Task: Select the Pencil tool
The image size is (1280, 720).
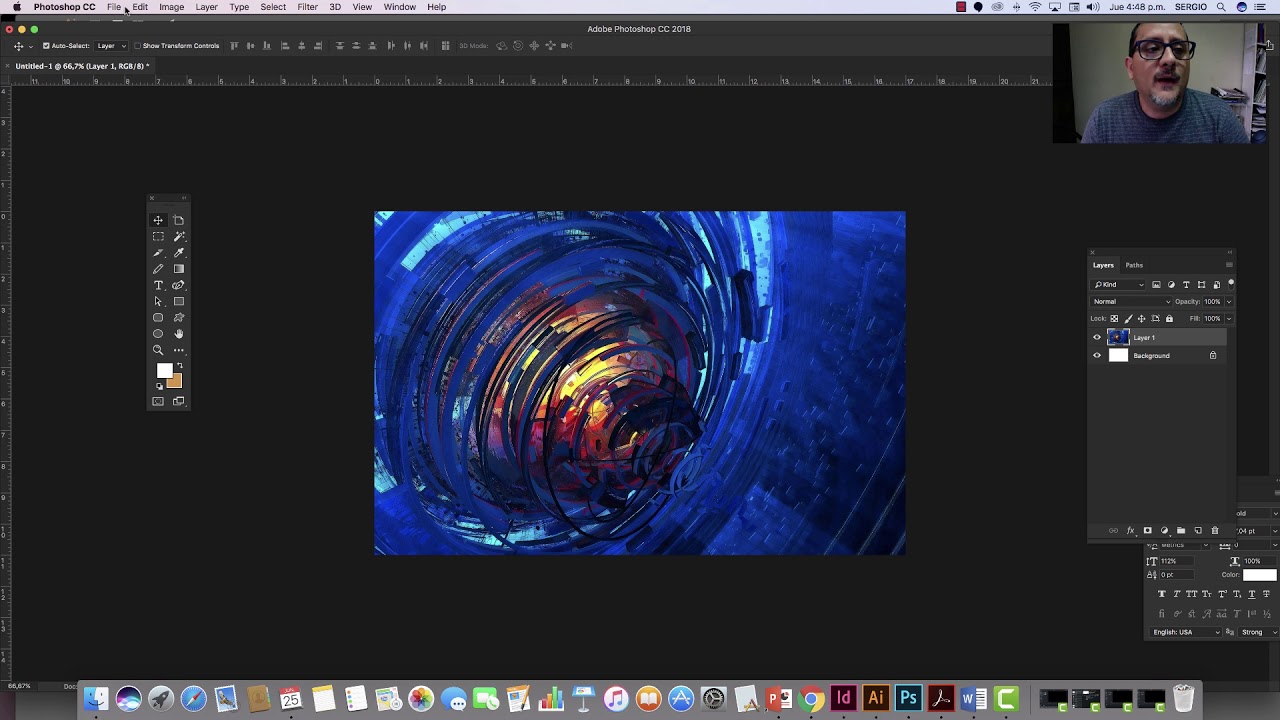Action: click(158, 269)
